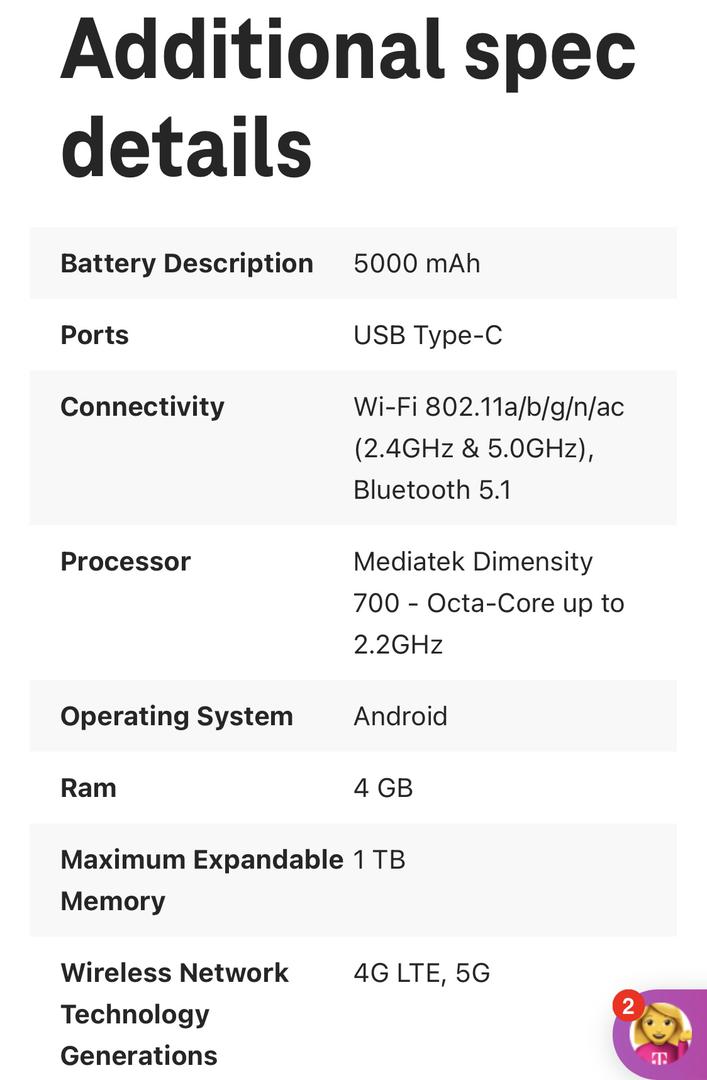Click the 4G LTE, 5G value
The width and height of the screenshot is (707, 1080).
(422, 973)
